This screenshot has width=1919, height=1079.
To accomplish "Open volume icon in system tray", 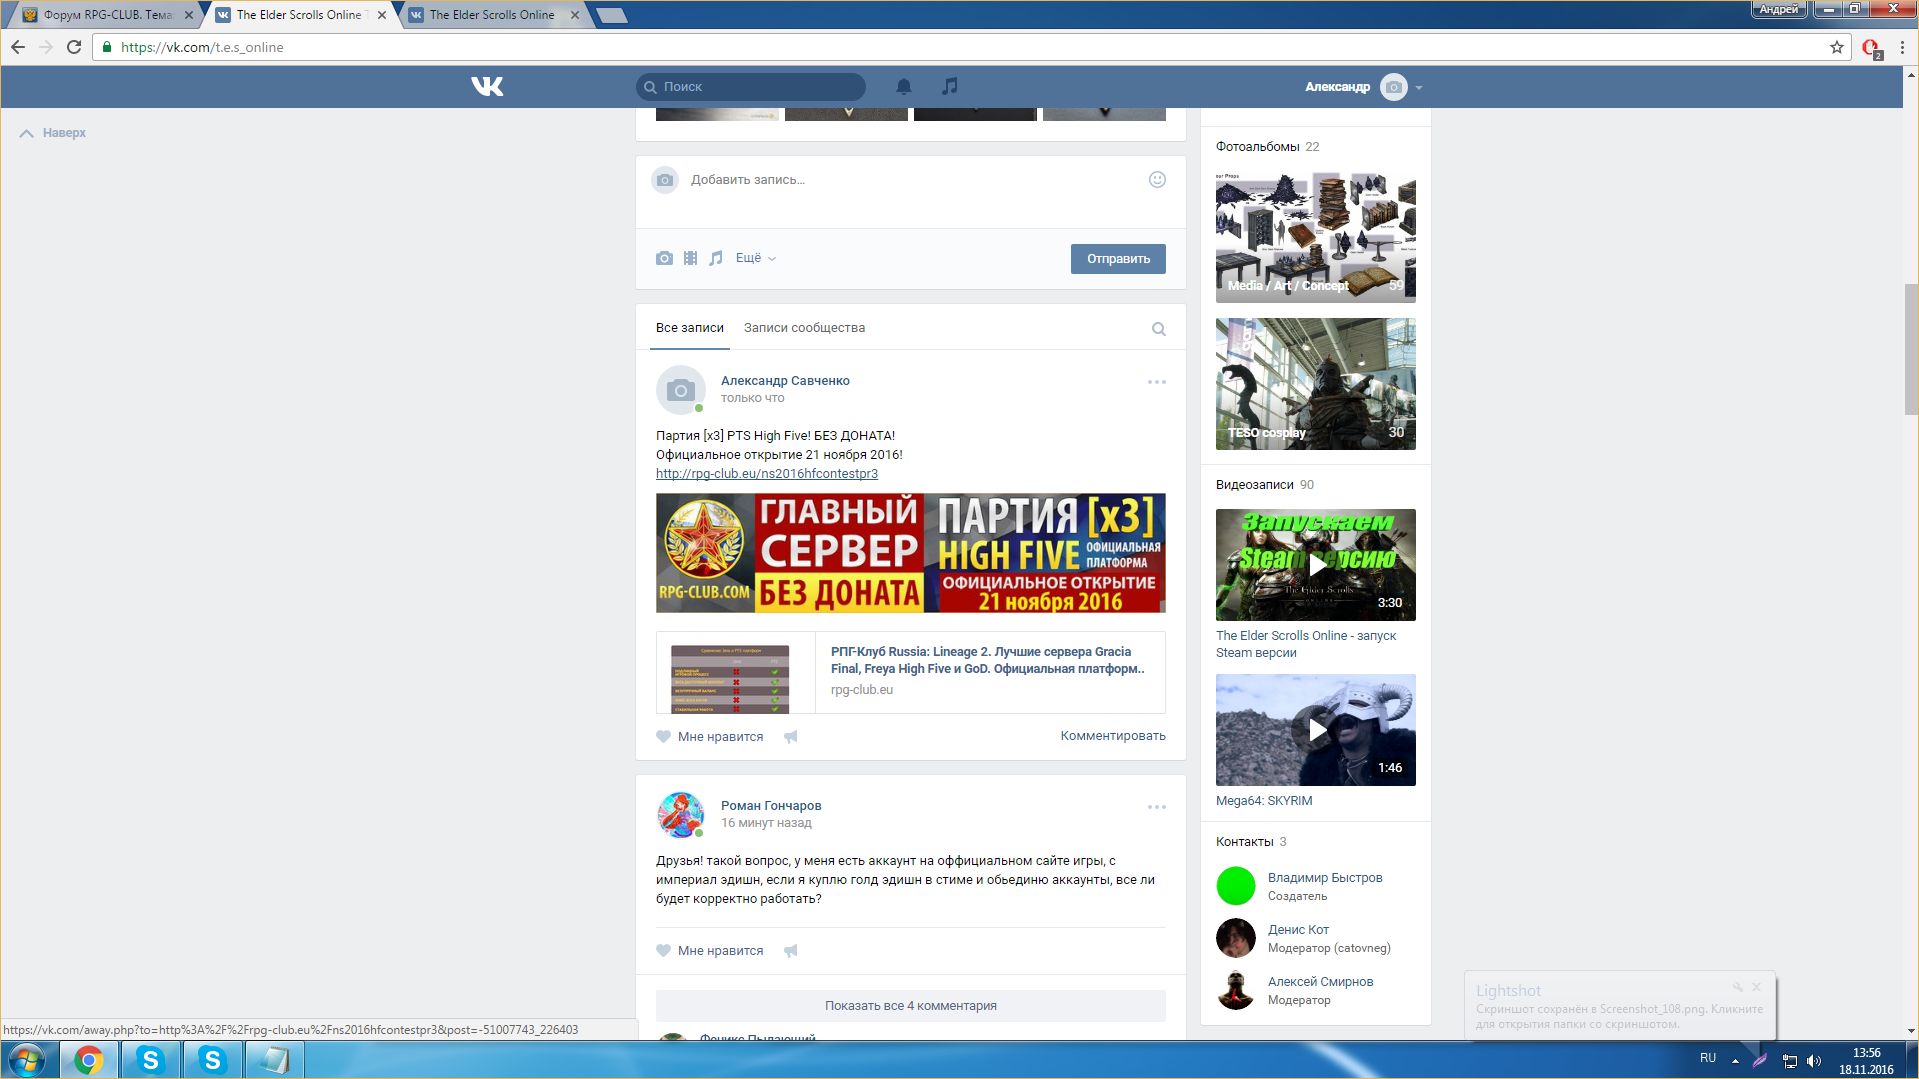I will click(x=1814, y=1061).
